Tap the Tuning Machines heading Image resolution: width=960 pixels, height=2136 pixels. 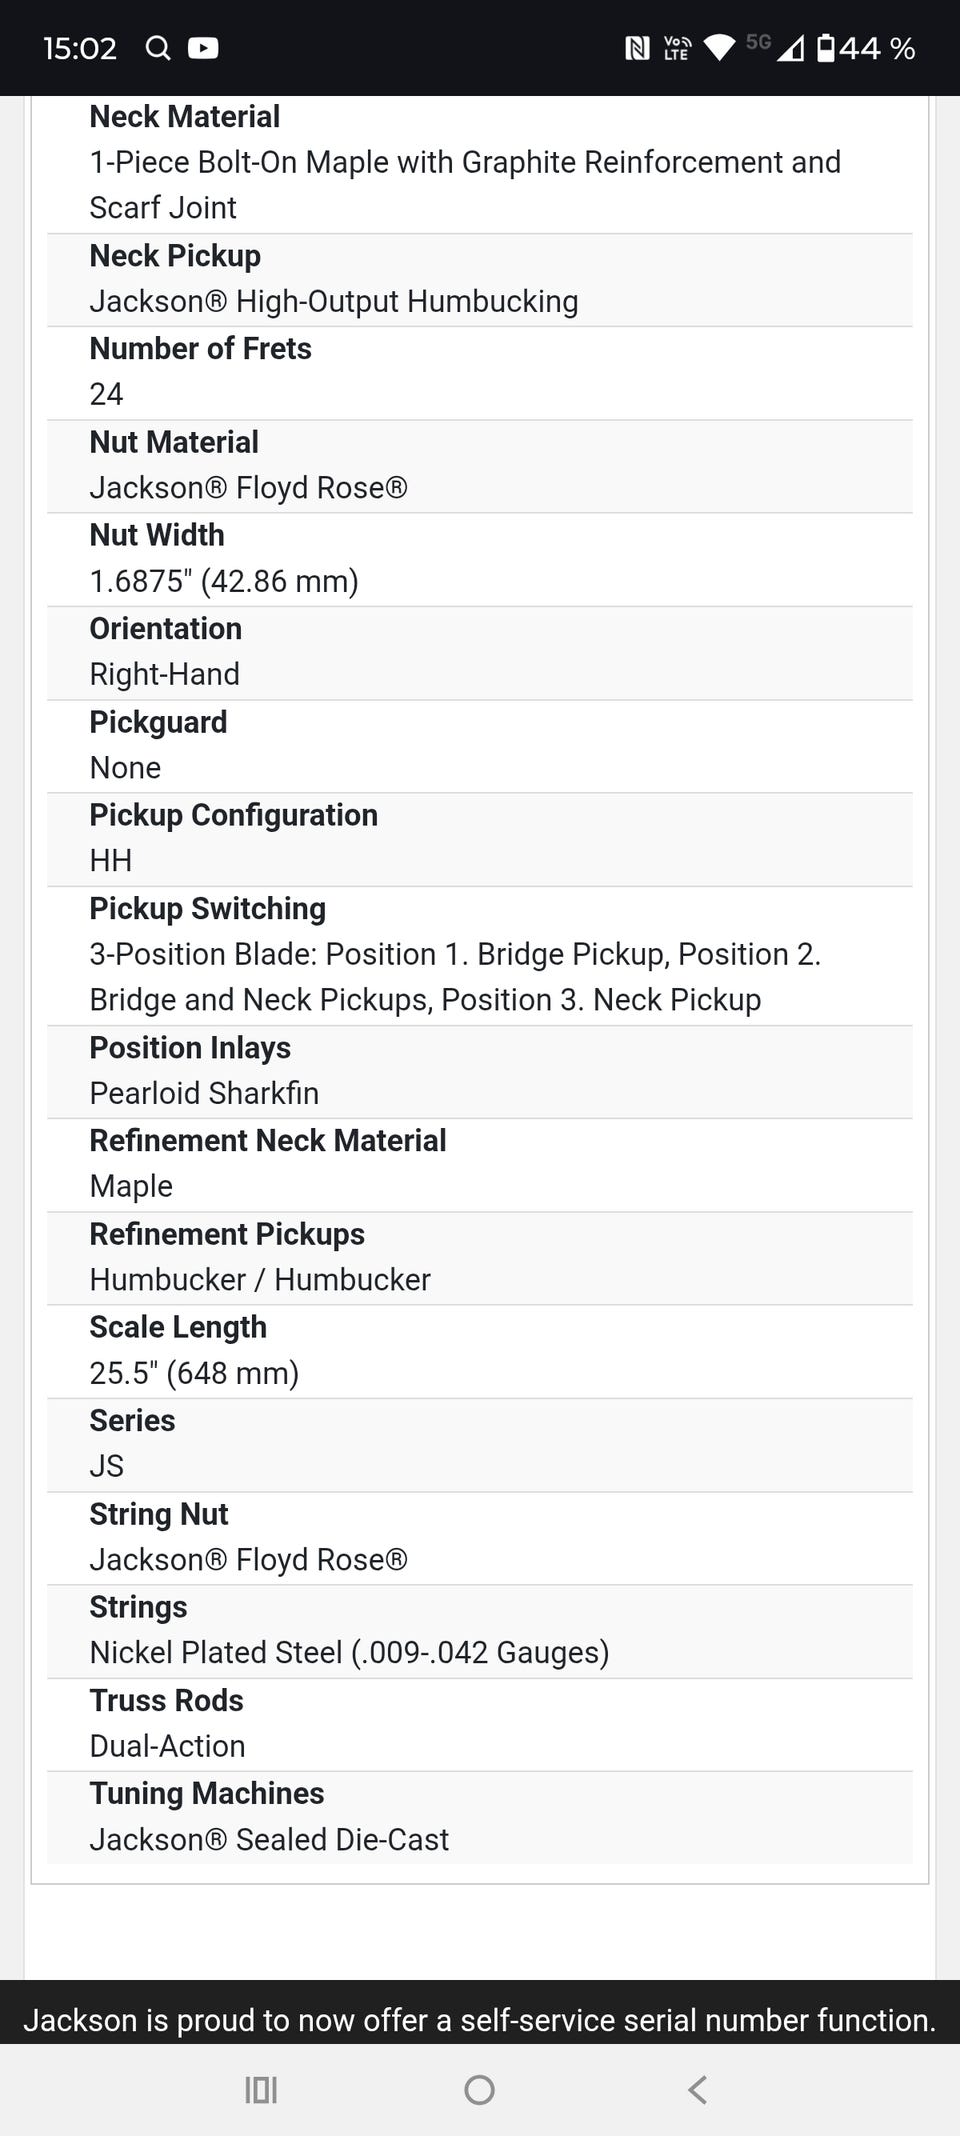pos(207,1794)
